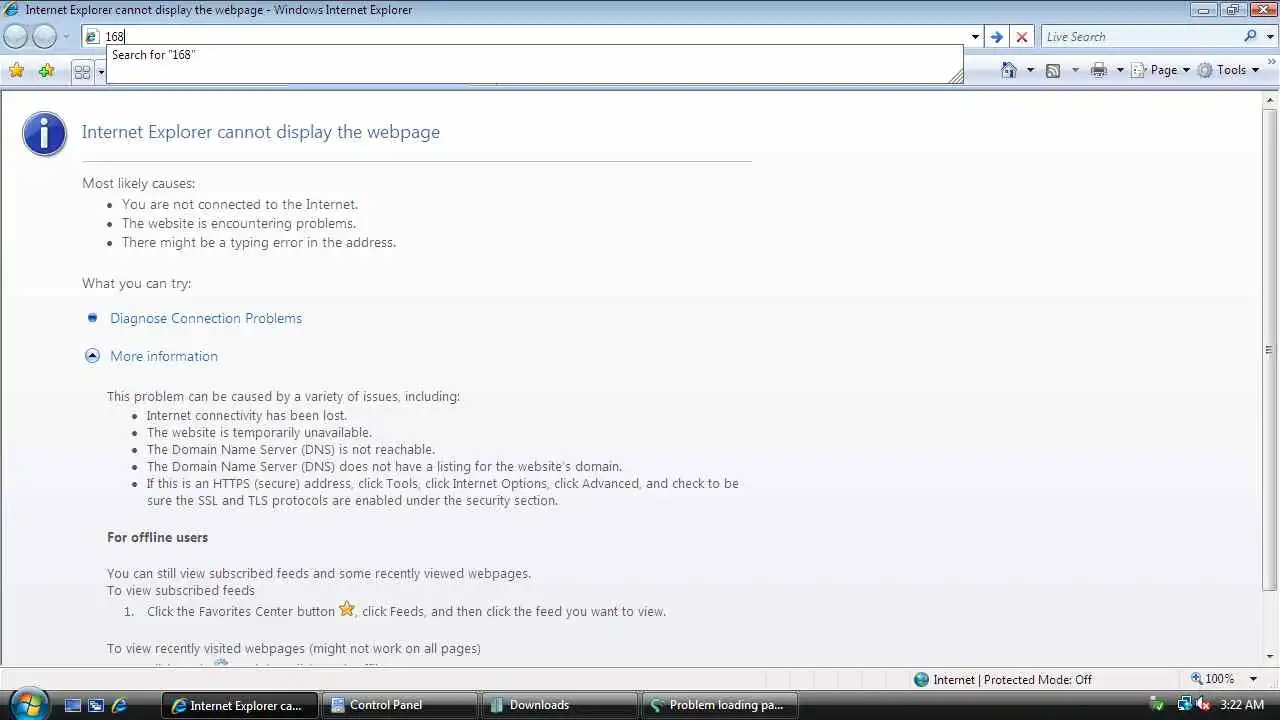Click the Internet zone globe in status bar

921,679
